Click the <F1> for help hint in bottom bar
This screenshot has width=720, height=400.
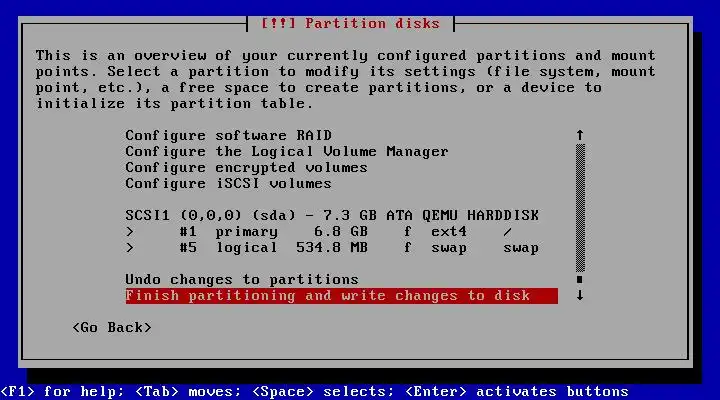[x=62, y=391]
